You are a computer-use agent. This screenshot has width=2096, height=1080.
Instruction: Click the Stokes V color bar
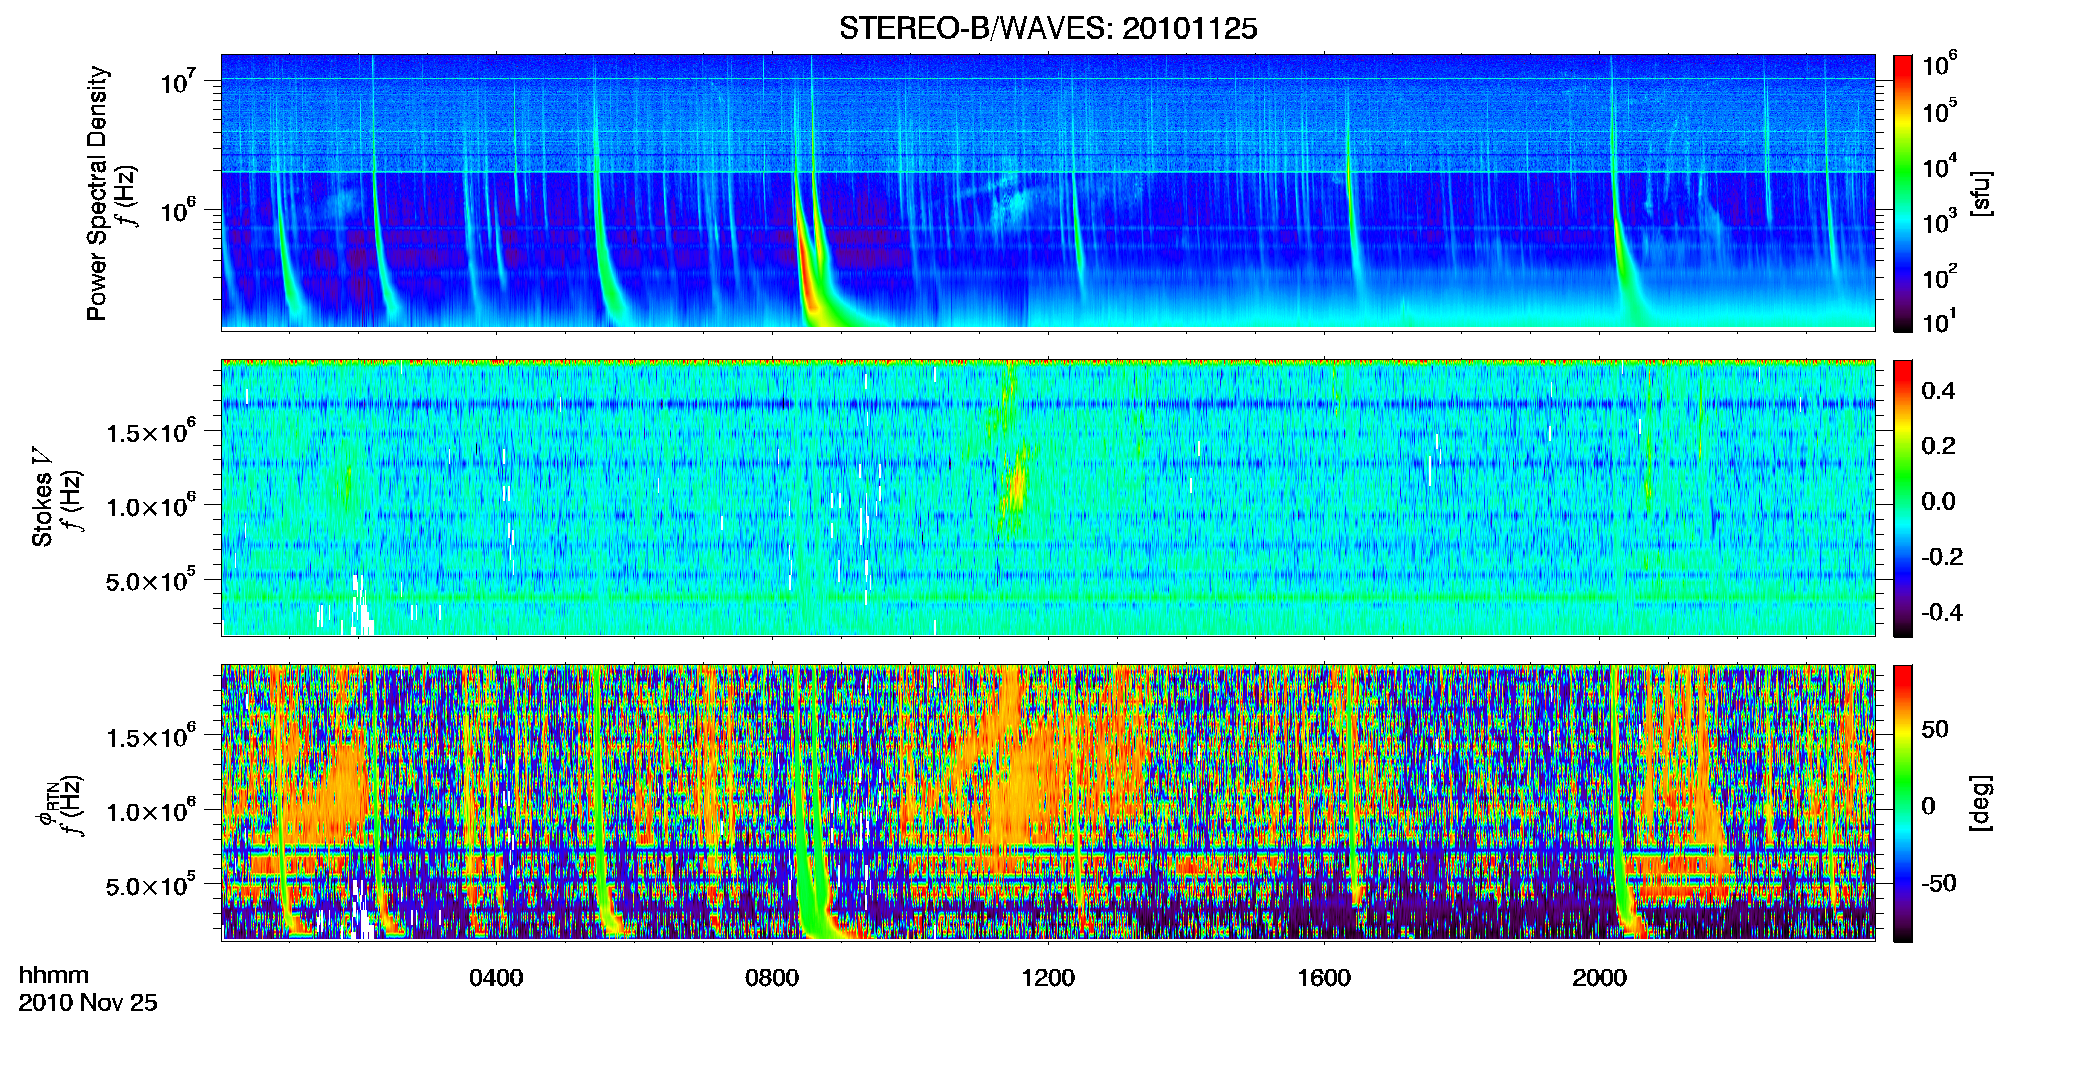point(1903,498)
